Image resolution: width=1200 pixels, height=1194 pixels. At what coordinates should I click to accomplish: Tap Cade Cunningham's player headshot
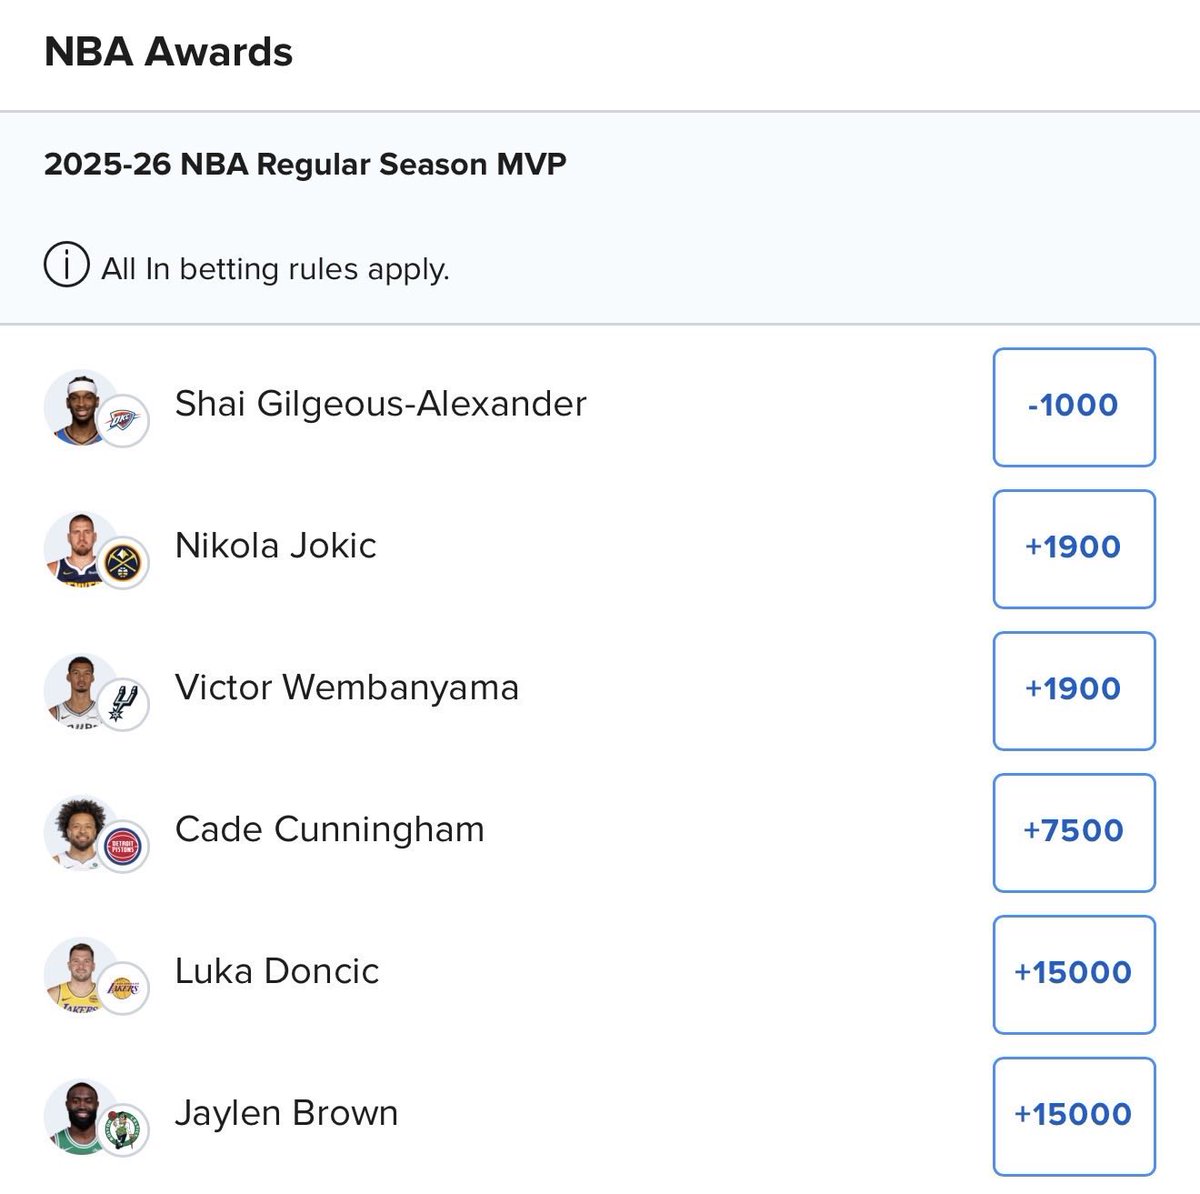click(80, 832)
